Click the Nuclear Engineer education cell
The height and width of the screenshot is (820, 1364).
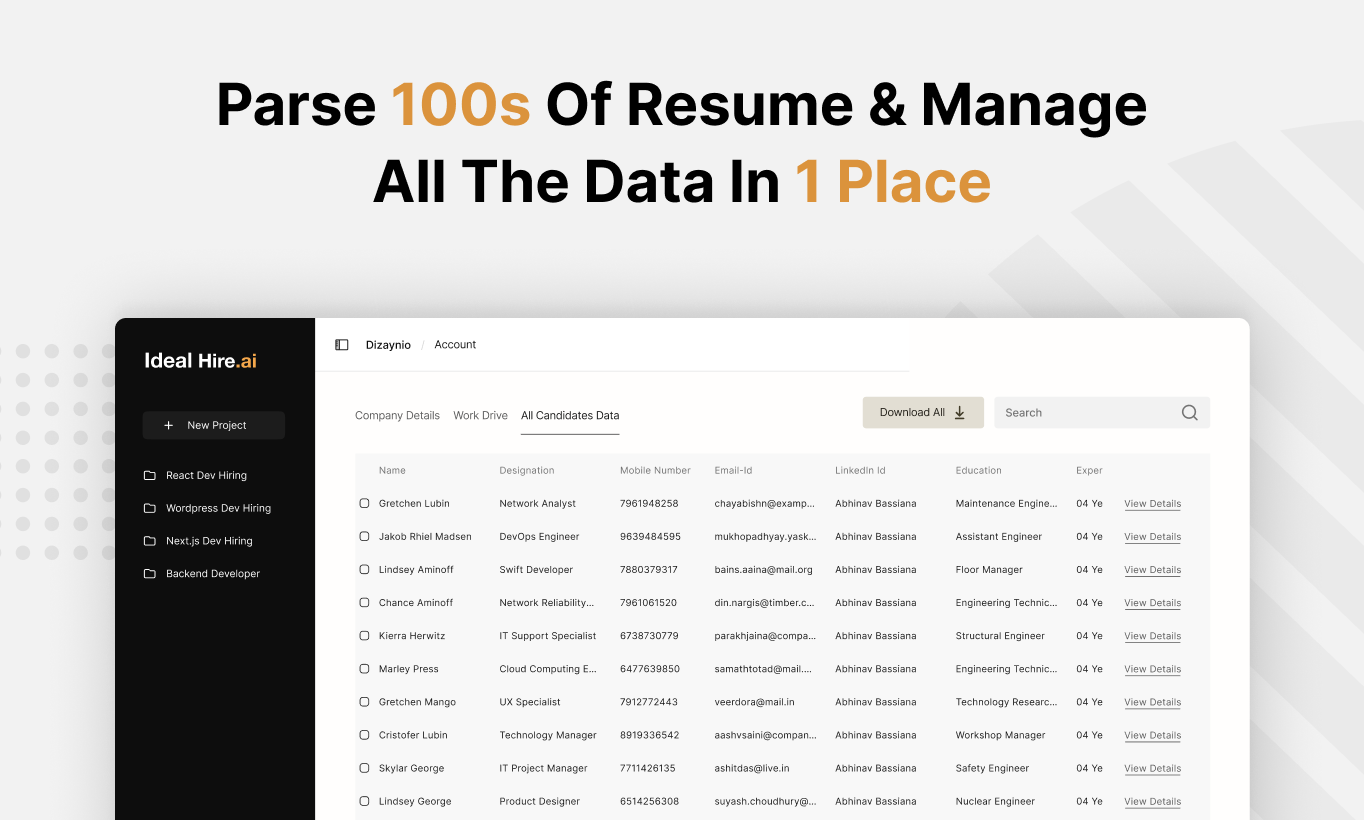[x=995, y=801]
